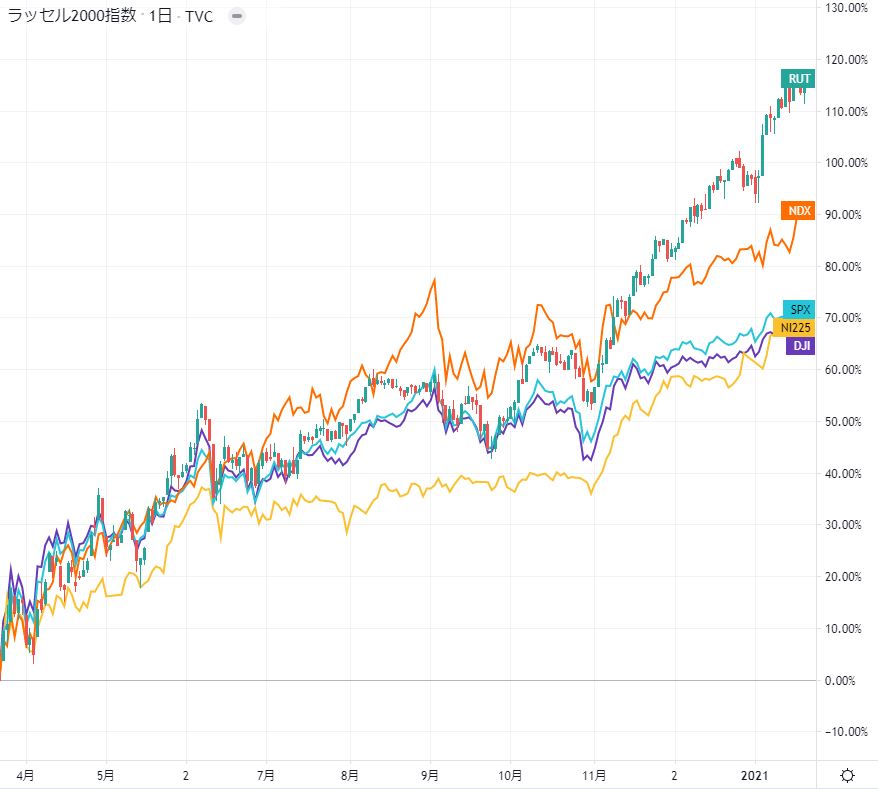Image resolution: width=878 pixels, height=790 pixels.
Task: Click 50.00% on the percentage axis
Action: pyautogui.click(x=847, y=421)
